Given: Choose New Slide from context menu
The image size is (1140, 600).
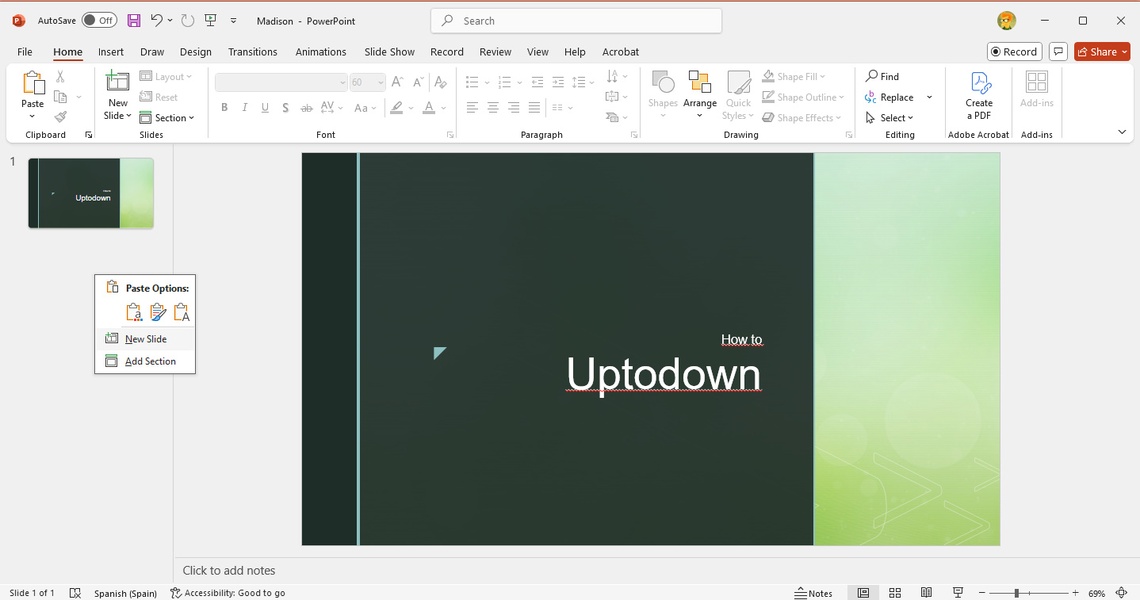Looking at the screenshot, I should click(145, 339).
